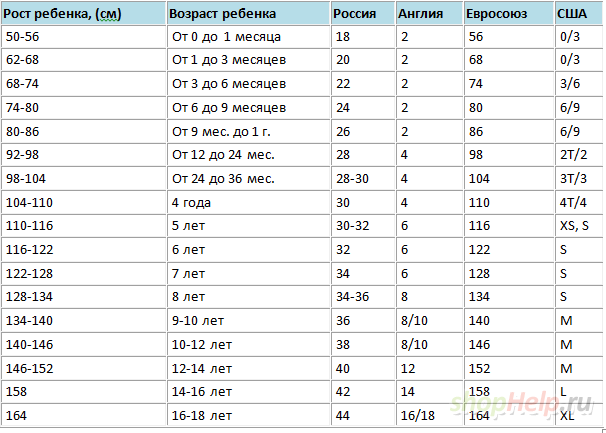
Task: Select the 'От 0 до 1 месяца' cell
Action: [249, 37]
